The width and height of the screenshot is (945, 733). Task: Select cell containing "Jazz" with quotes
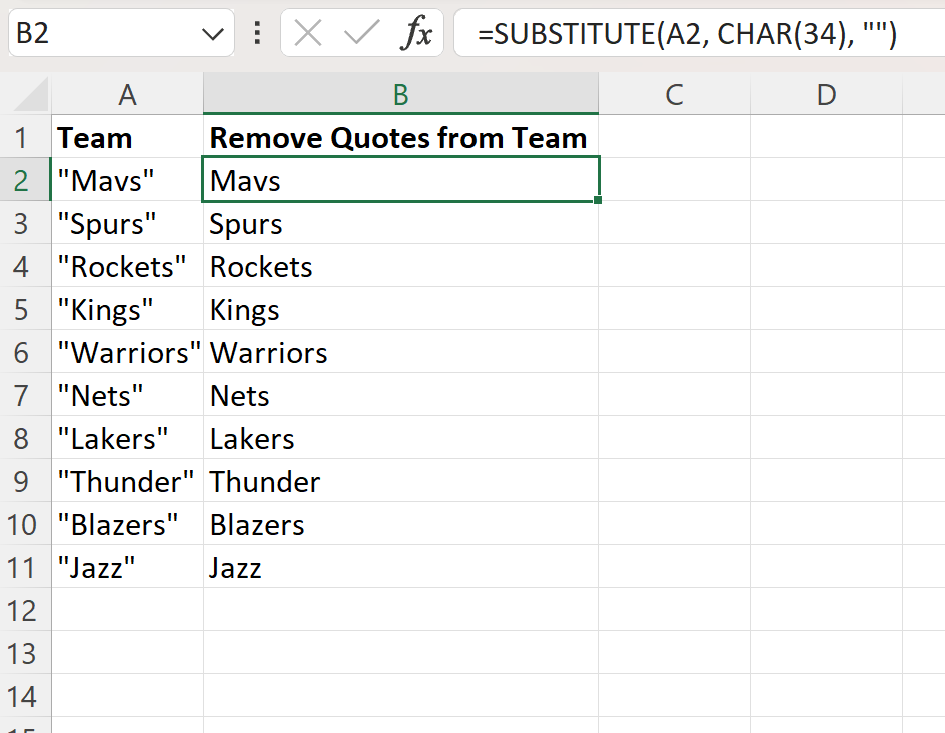click(x=127, y=568)
